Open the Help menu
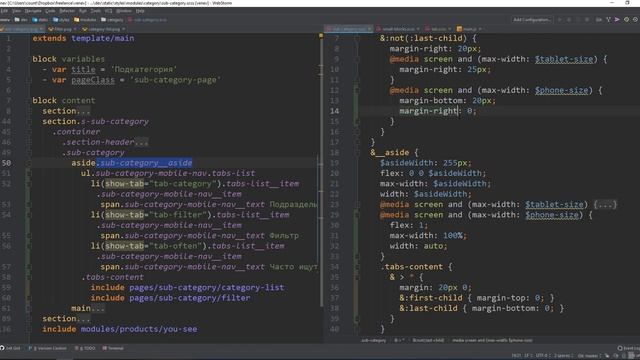The height and width of the screenshot is (360, 640). pos(140,11)
